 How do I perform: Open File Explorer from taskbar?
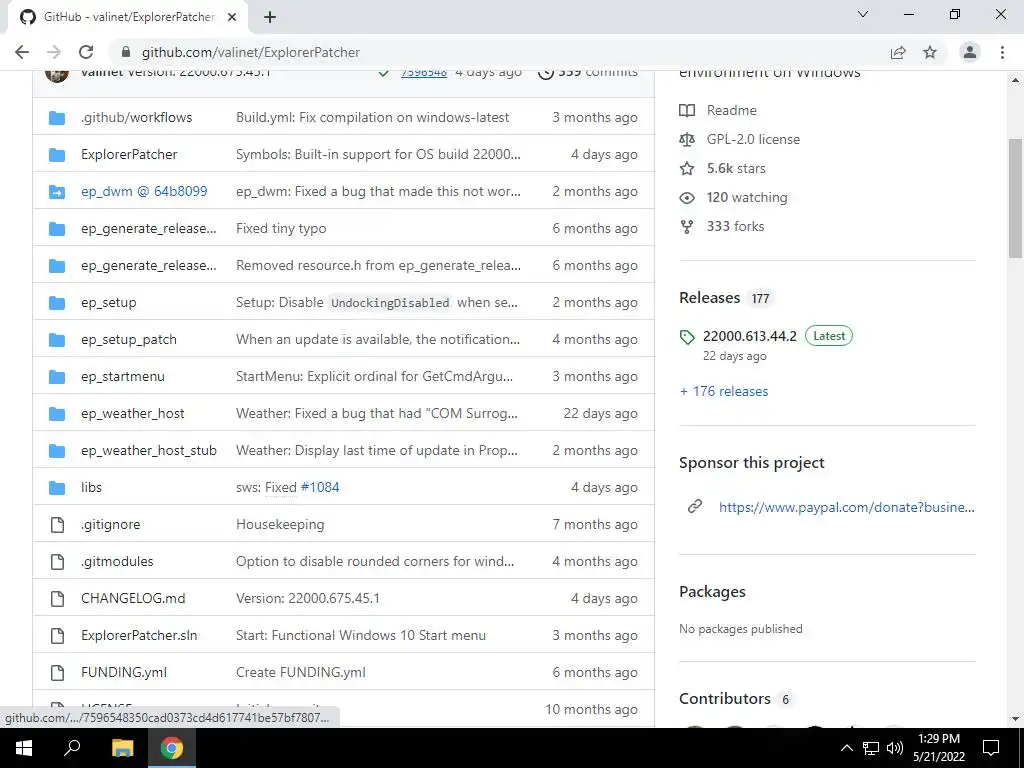click(x=122, y=748)
